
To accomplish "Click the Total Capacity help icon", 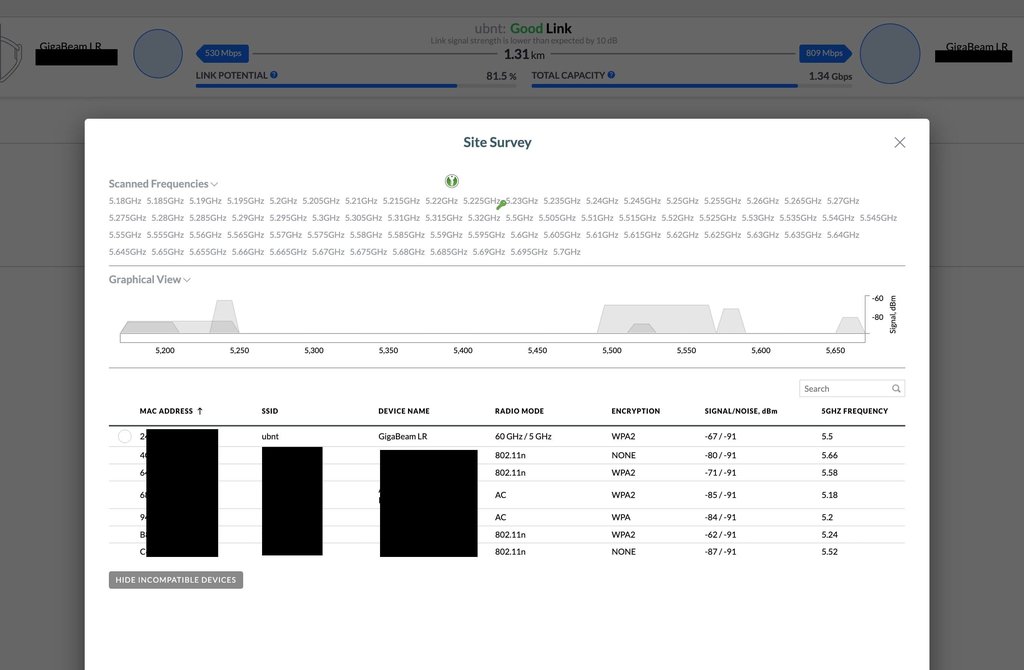I will [x=611, y=75].
